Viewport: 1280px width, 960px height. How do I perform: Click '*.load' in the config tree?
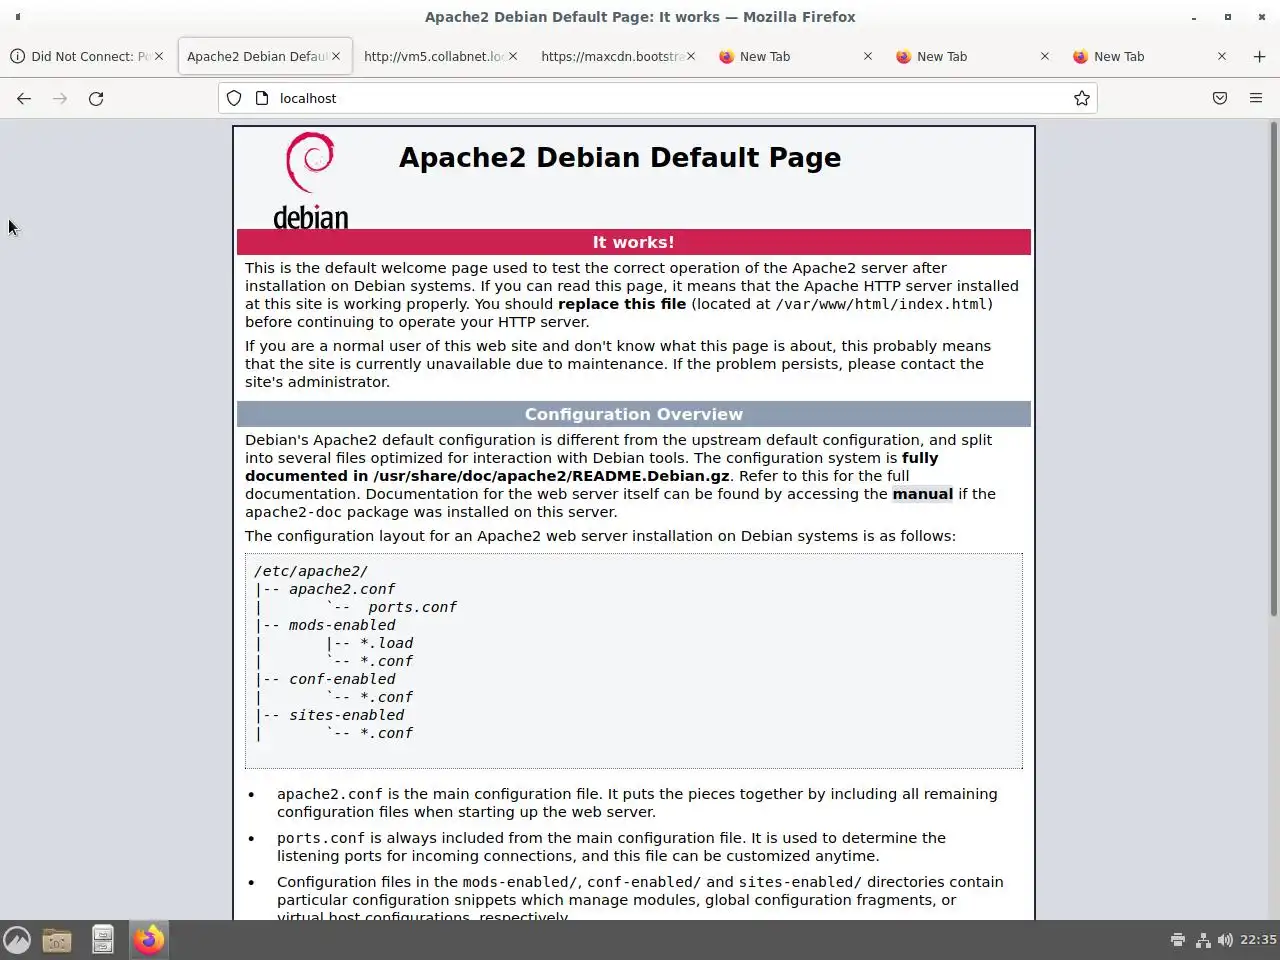[386, 643]
